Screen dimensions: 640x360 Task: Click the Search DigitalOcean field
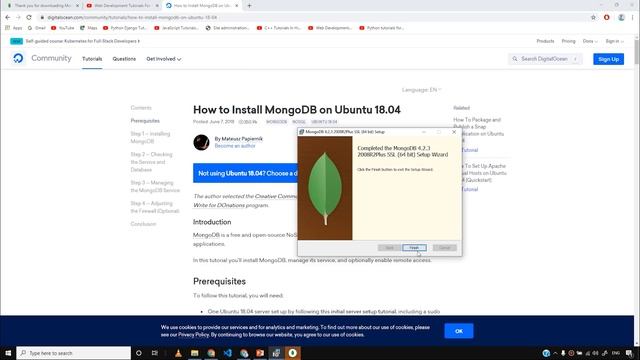[x=545, y=59]
